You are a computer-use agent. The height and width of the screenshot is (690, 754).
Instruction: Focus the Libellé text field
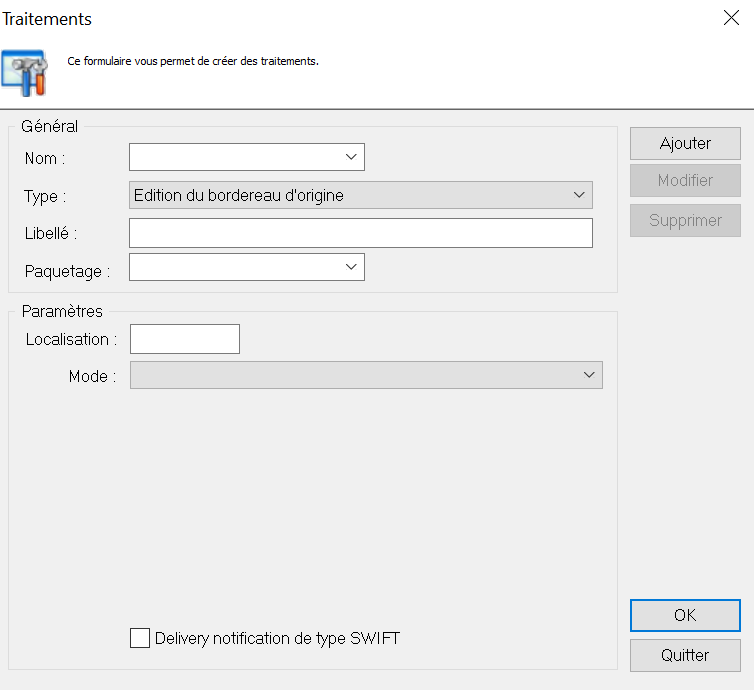click(360, 233)
